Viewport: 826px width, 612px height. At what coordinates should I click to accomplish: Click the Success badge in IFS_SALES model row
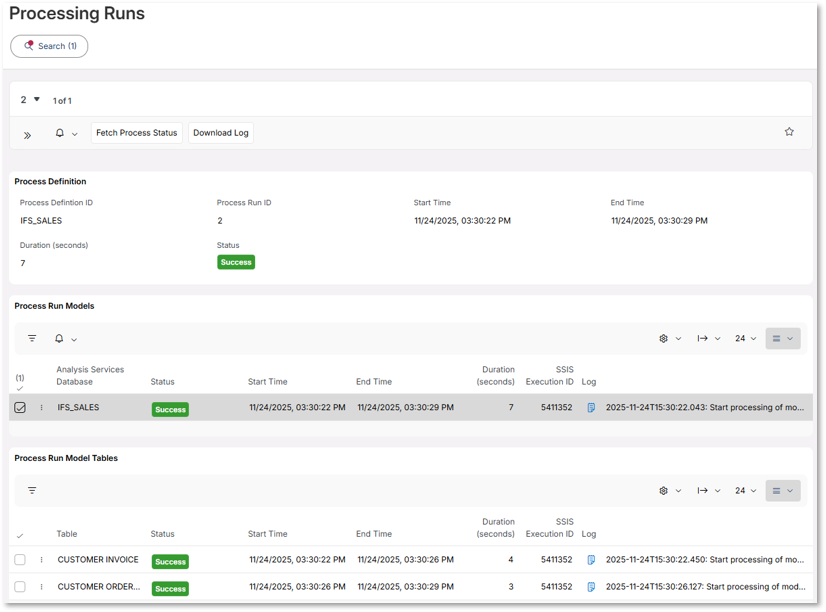pyautogui.click(x=170, y=410)
